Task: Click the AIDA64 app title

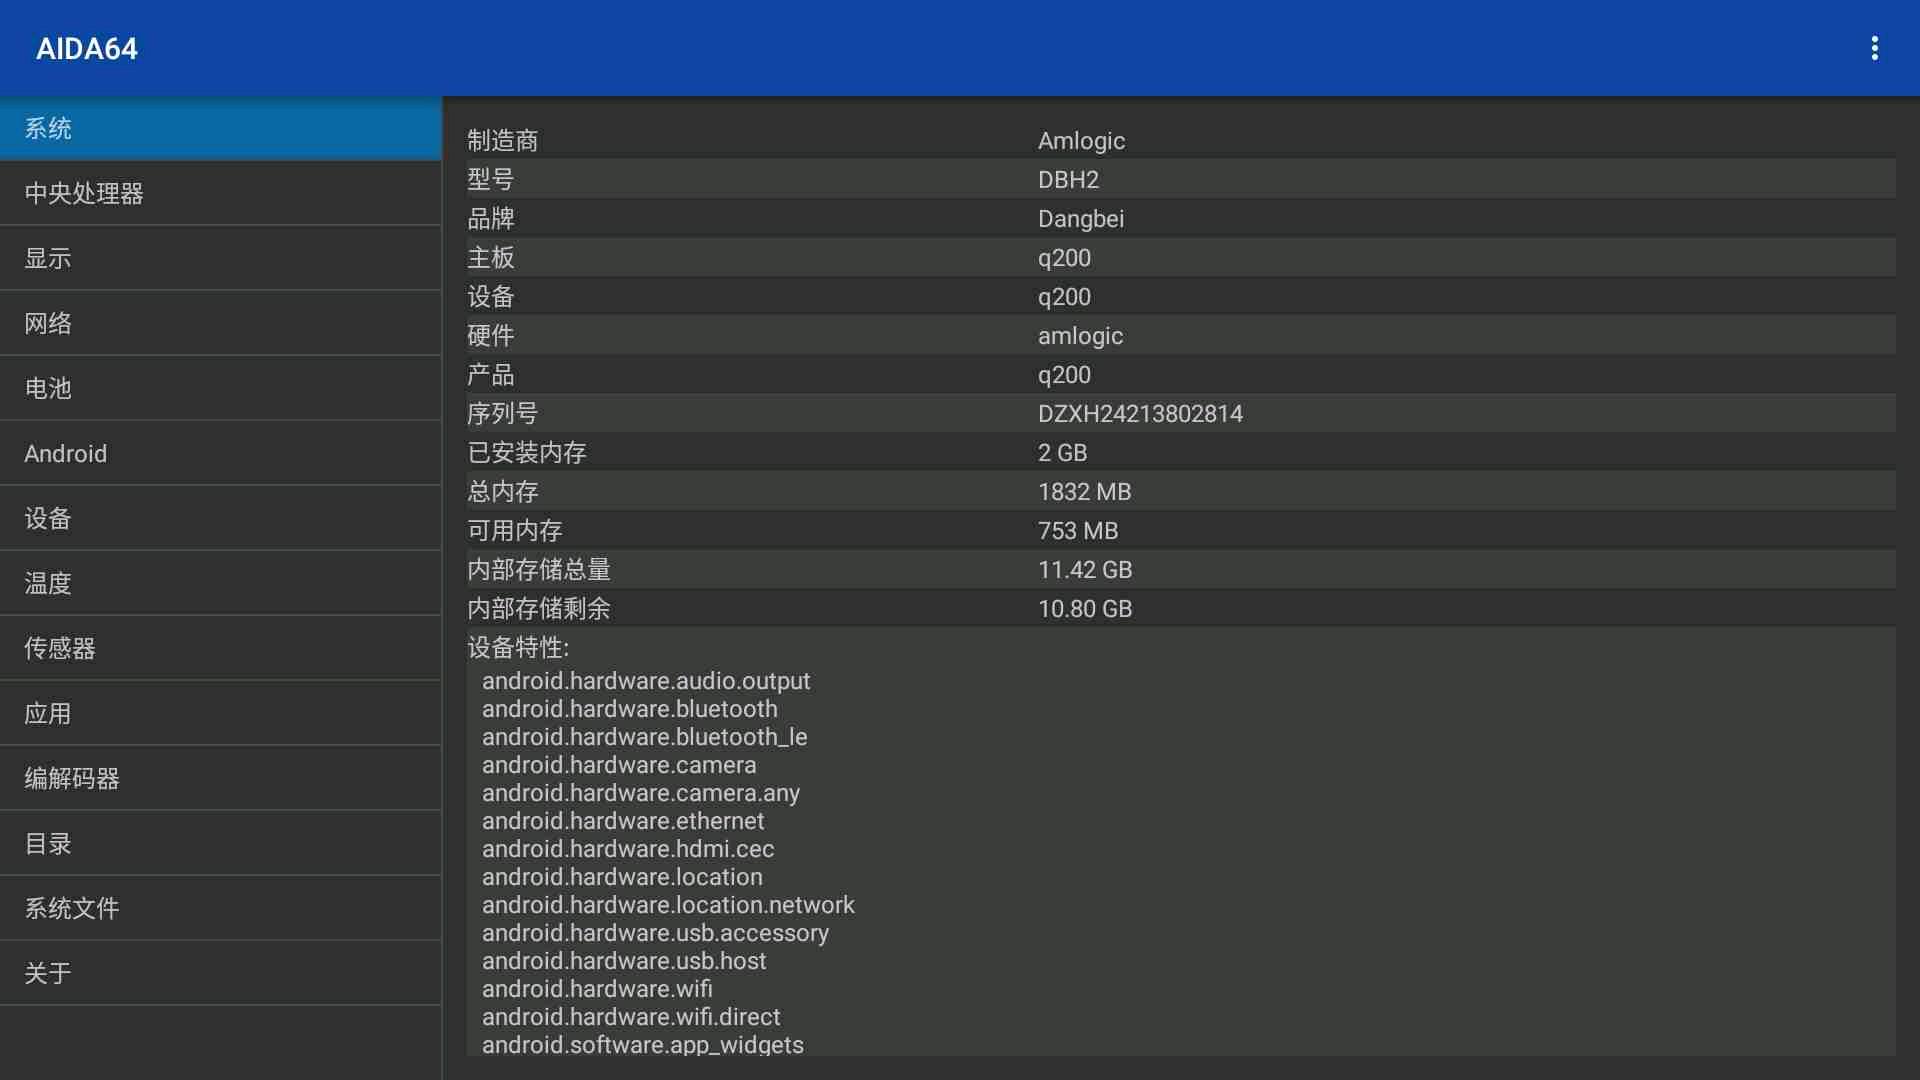Action: tap(87, 49)
